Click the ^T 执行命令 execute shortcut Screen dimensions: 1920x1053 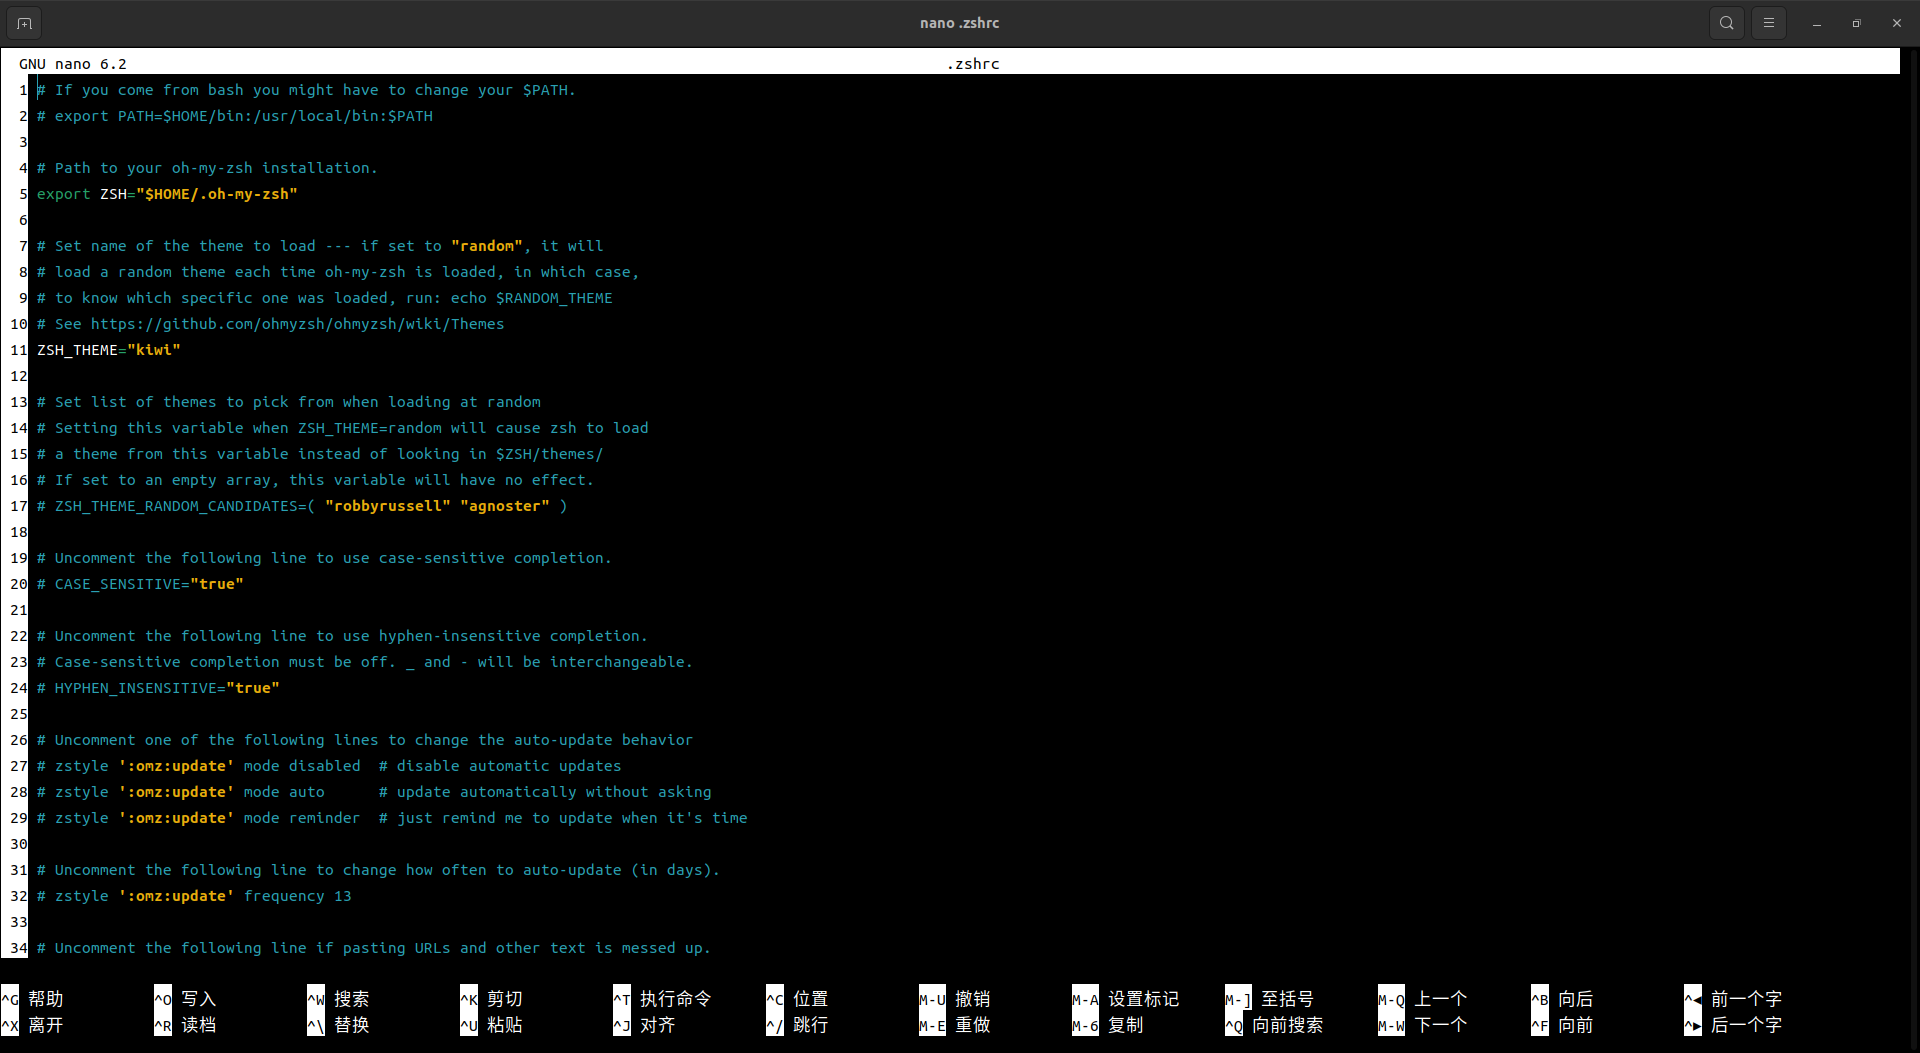(663, 999)
